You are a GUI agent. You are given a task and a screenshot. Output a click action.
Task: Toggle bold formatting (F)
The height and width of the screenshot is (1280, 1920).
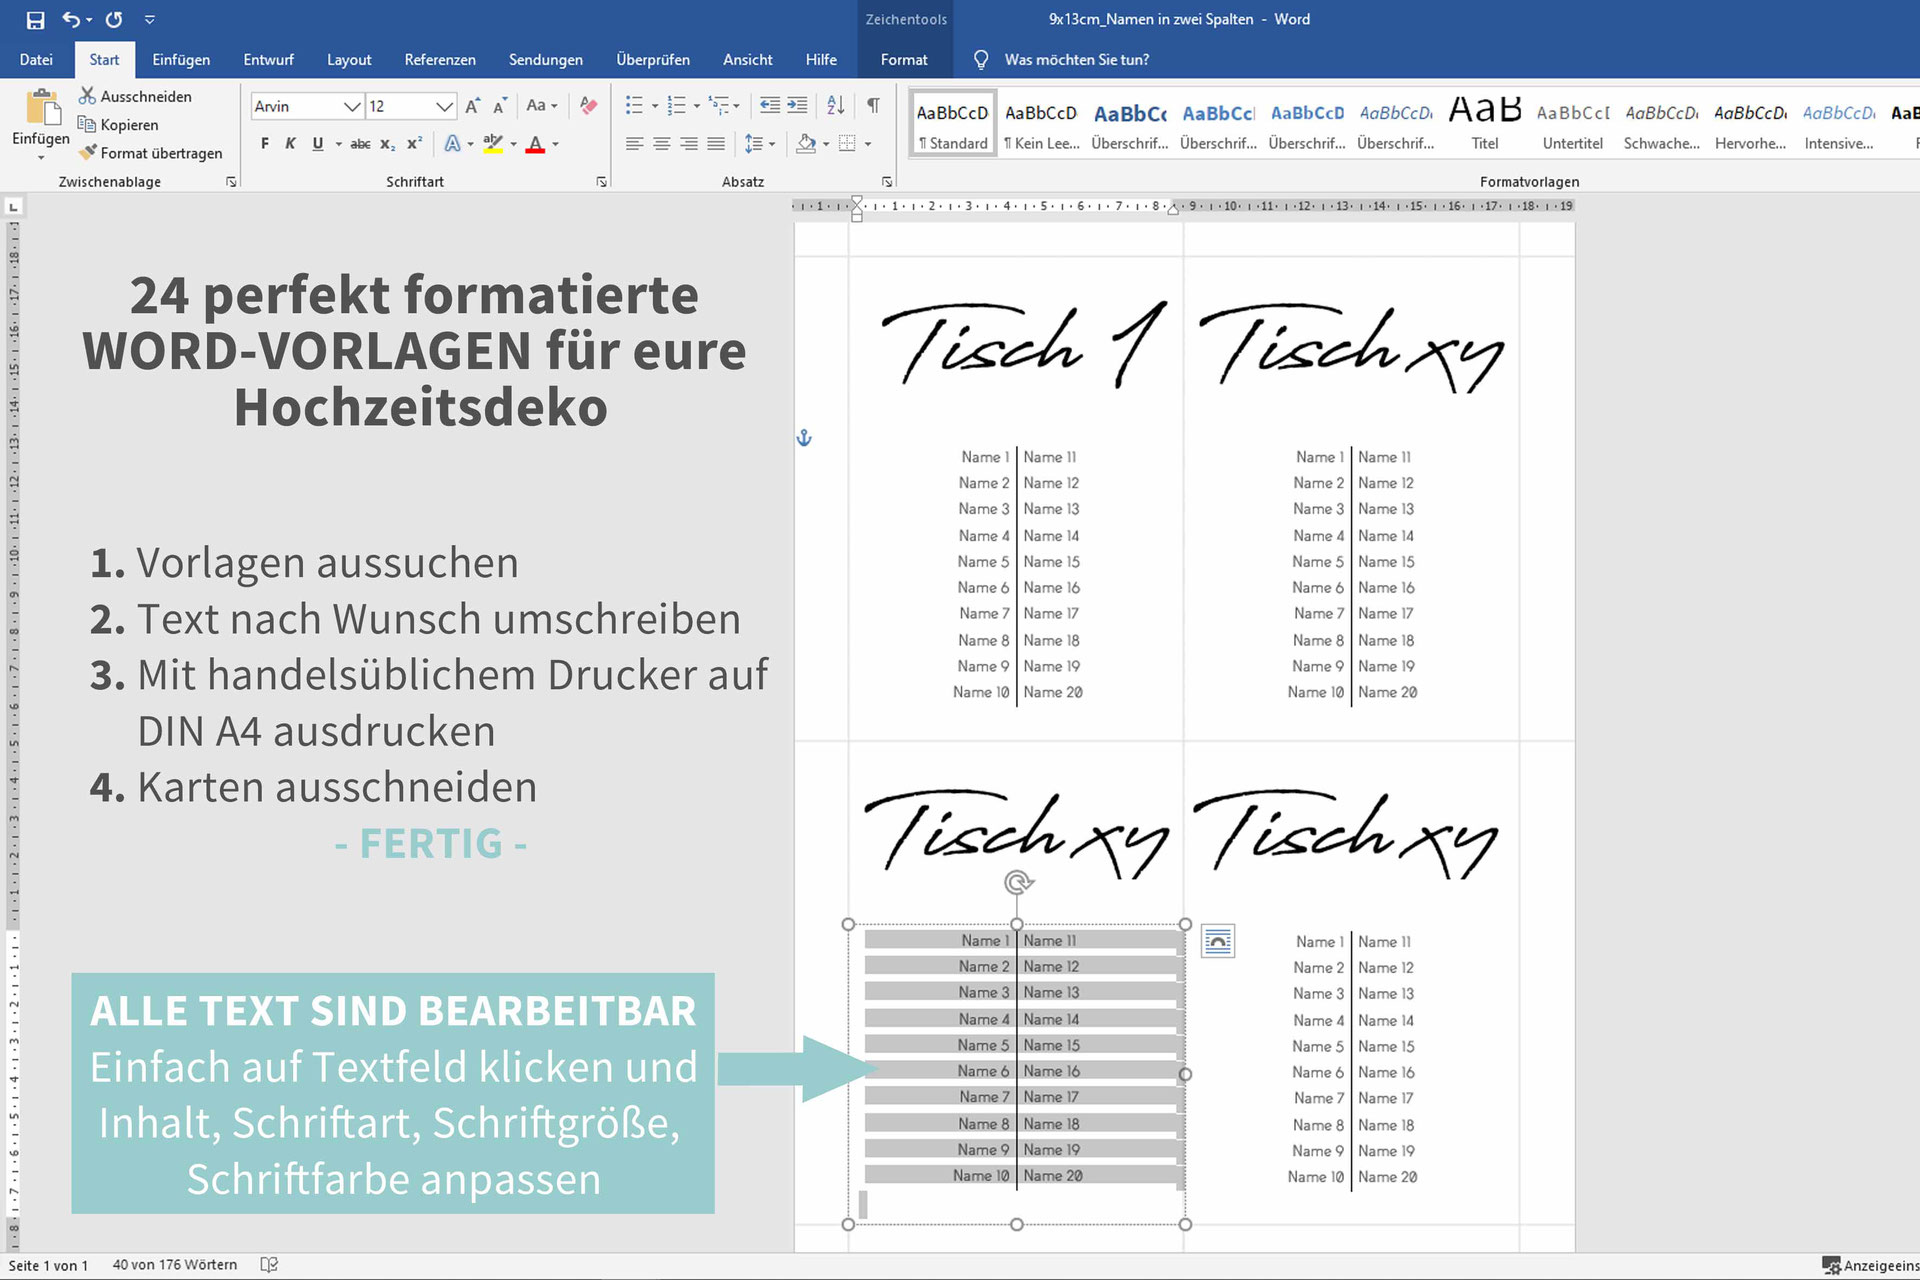pyautogui.click(x=264, y=144)
